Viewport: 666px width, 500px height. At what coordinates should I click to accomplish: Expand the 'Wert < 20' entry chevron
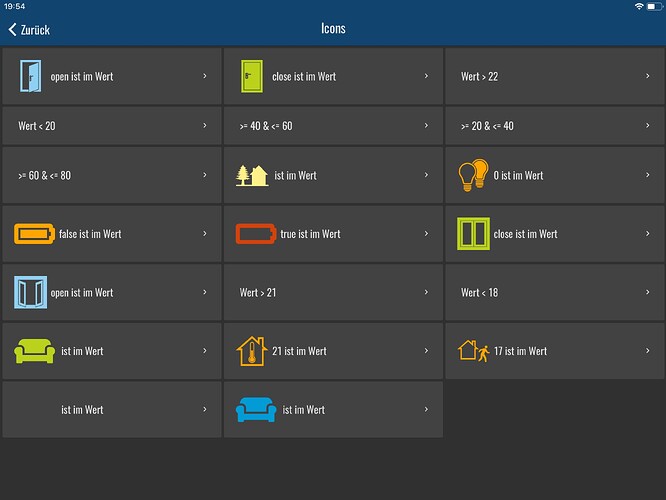[x=205, y=126]
